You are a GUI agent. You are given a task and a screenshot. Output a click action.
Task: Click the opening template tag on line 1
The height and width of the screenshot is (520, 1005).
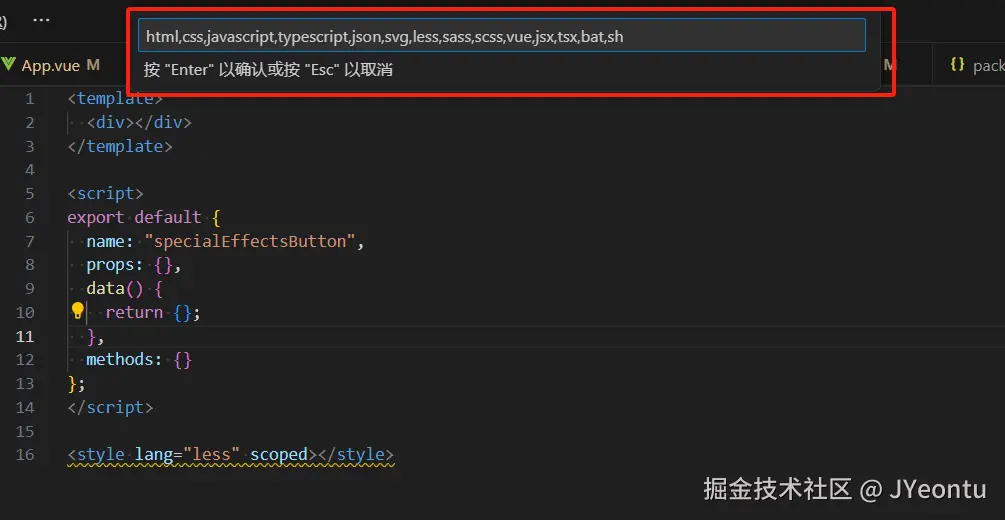click(x=115, y=99)
